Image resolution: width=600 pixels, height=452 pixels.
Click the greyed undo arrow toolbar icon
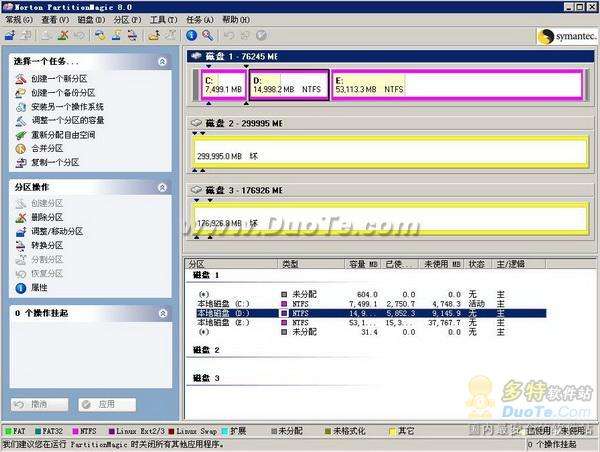pos(229,35)
